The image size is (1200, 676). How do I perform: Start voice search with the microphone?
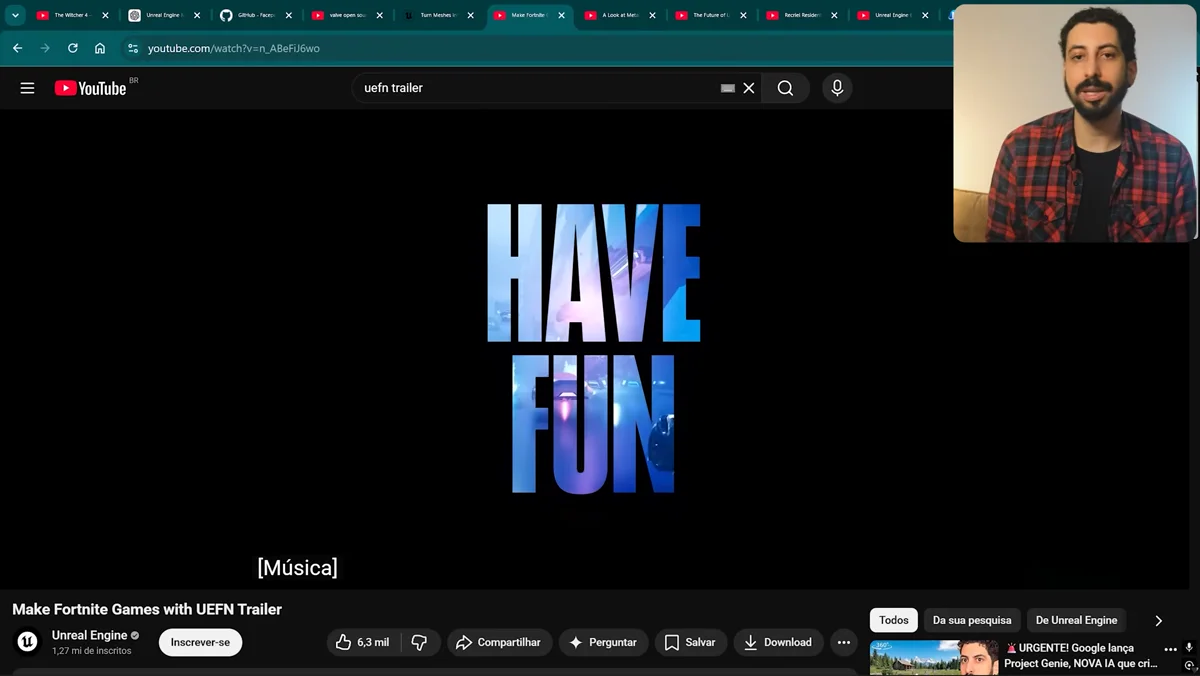coord(837,88)
